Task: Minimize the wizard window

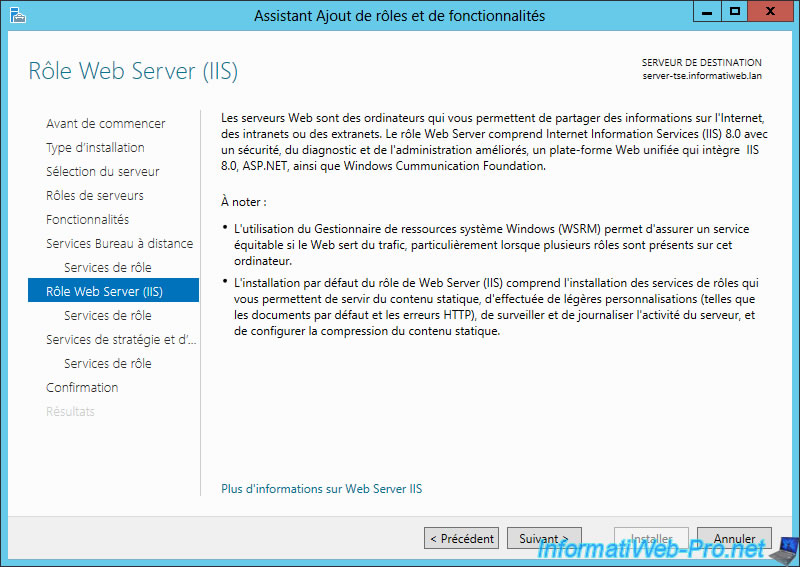Action: point(707,12)
